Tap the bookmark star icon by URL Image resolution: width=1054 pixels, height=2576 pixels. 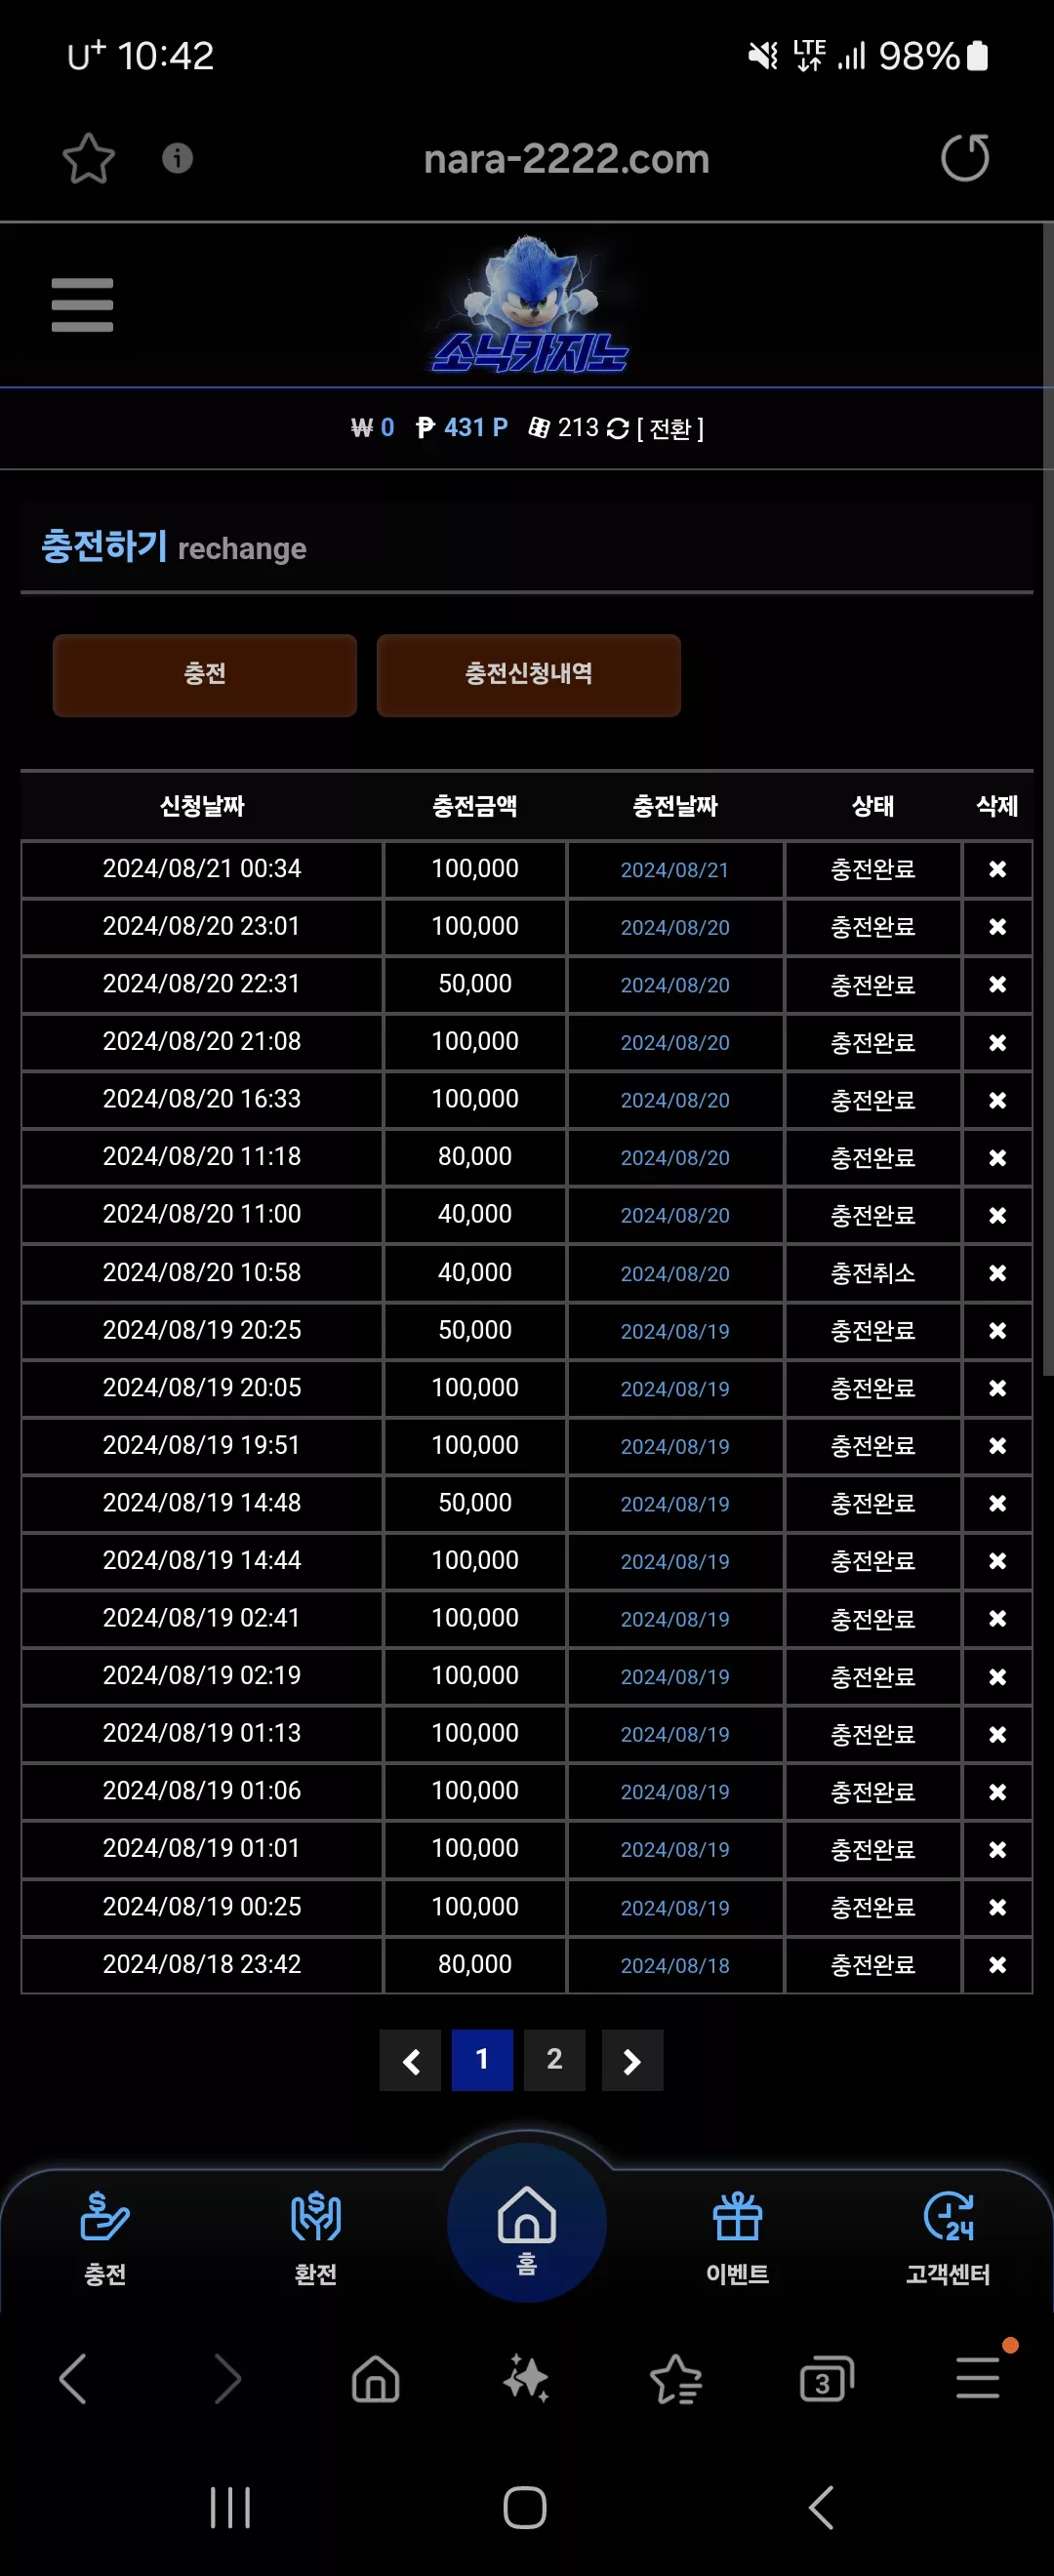(88, 159)
